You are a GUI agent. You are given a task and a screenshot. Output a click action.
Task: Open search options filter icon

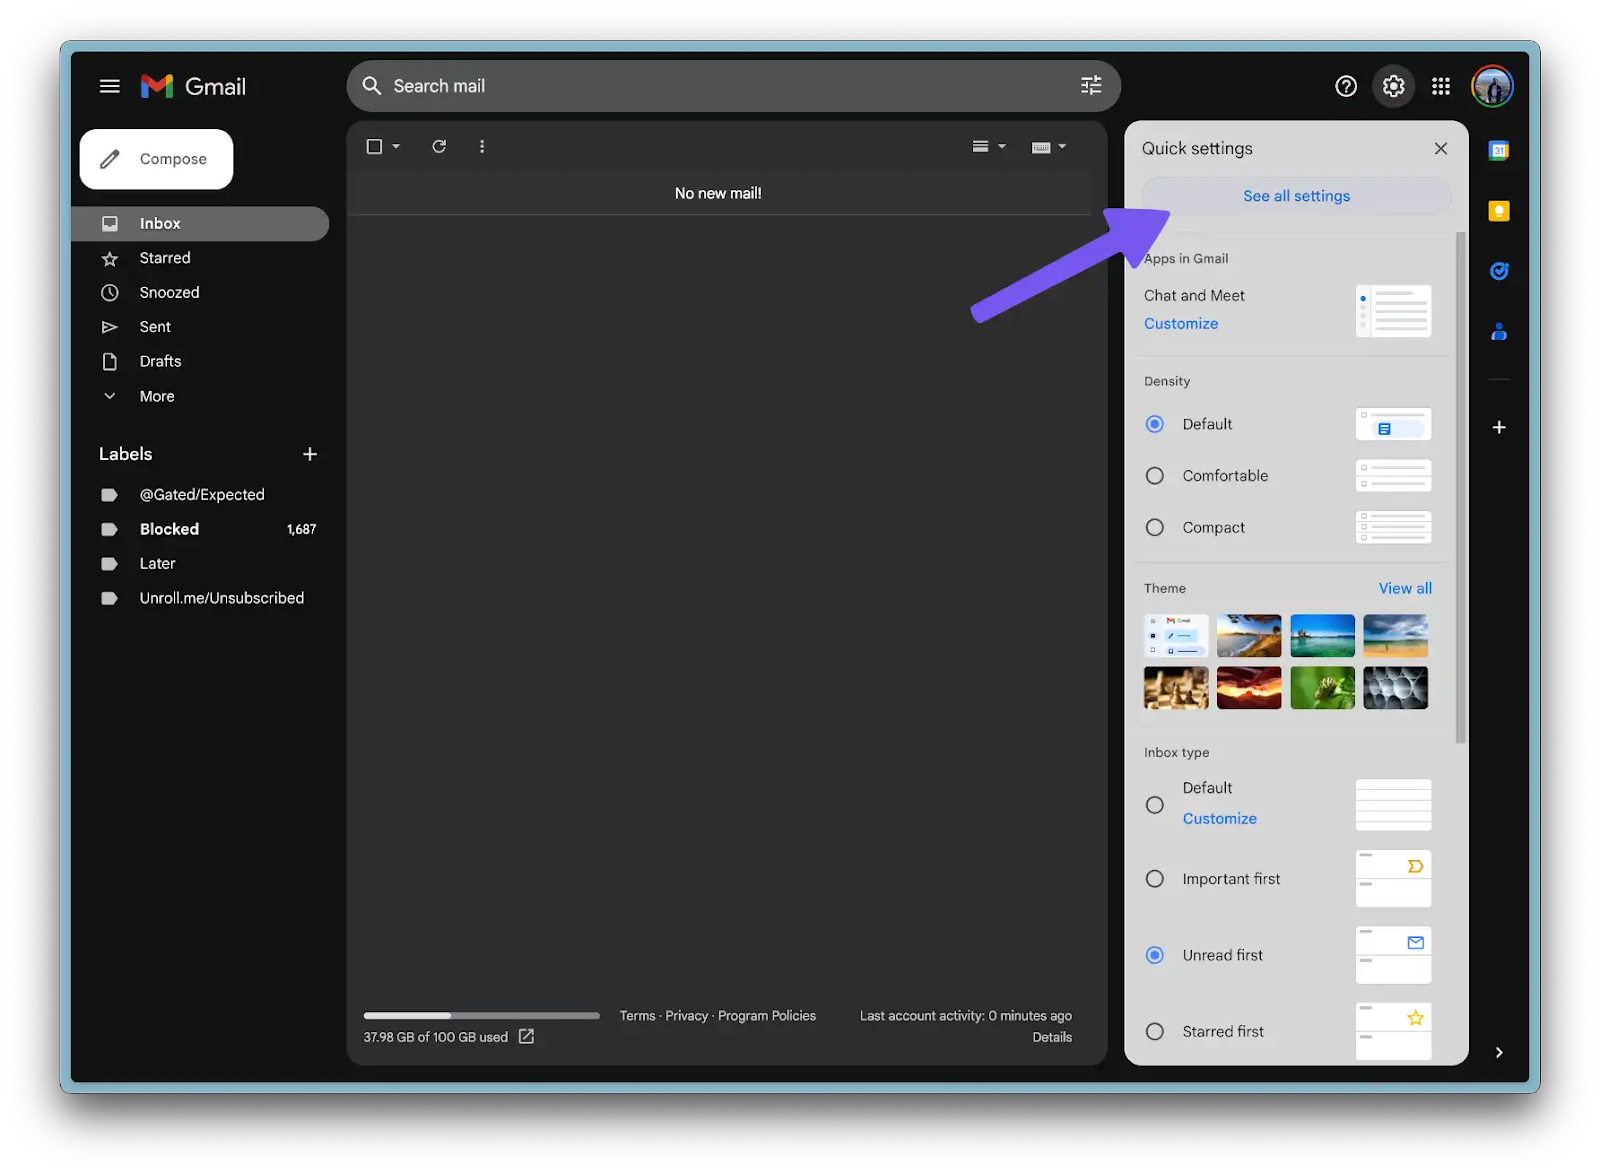click(1091, 86)
